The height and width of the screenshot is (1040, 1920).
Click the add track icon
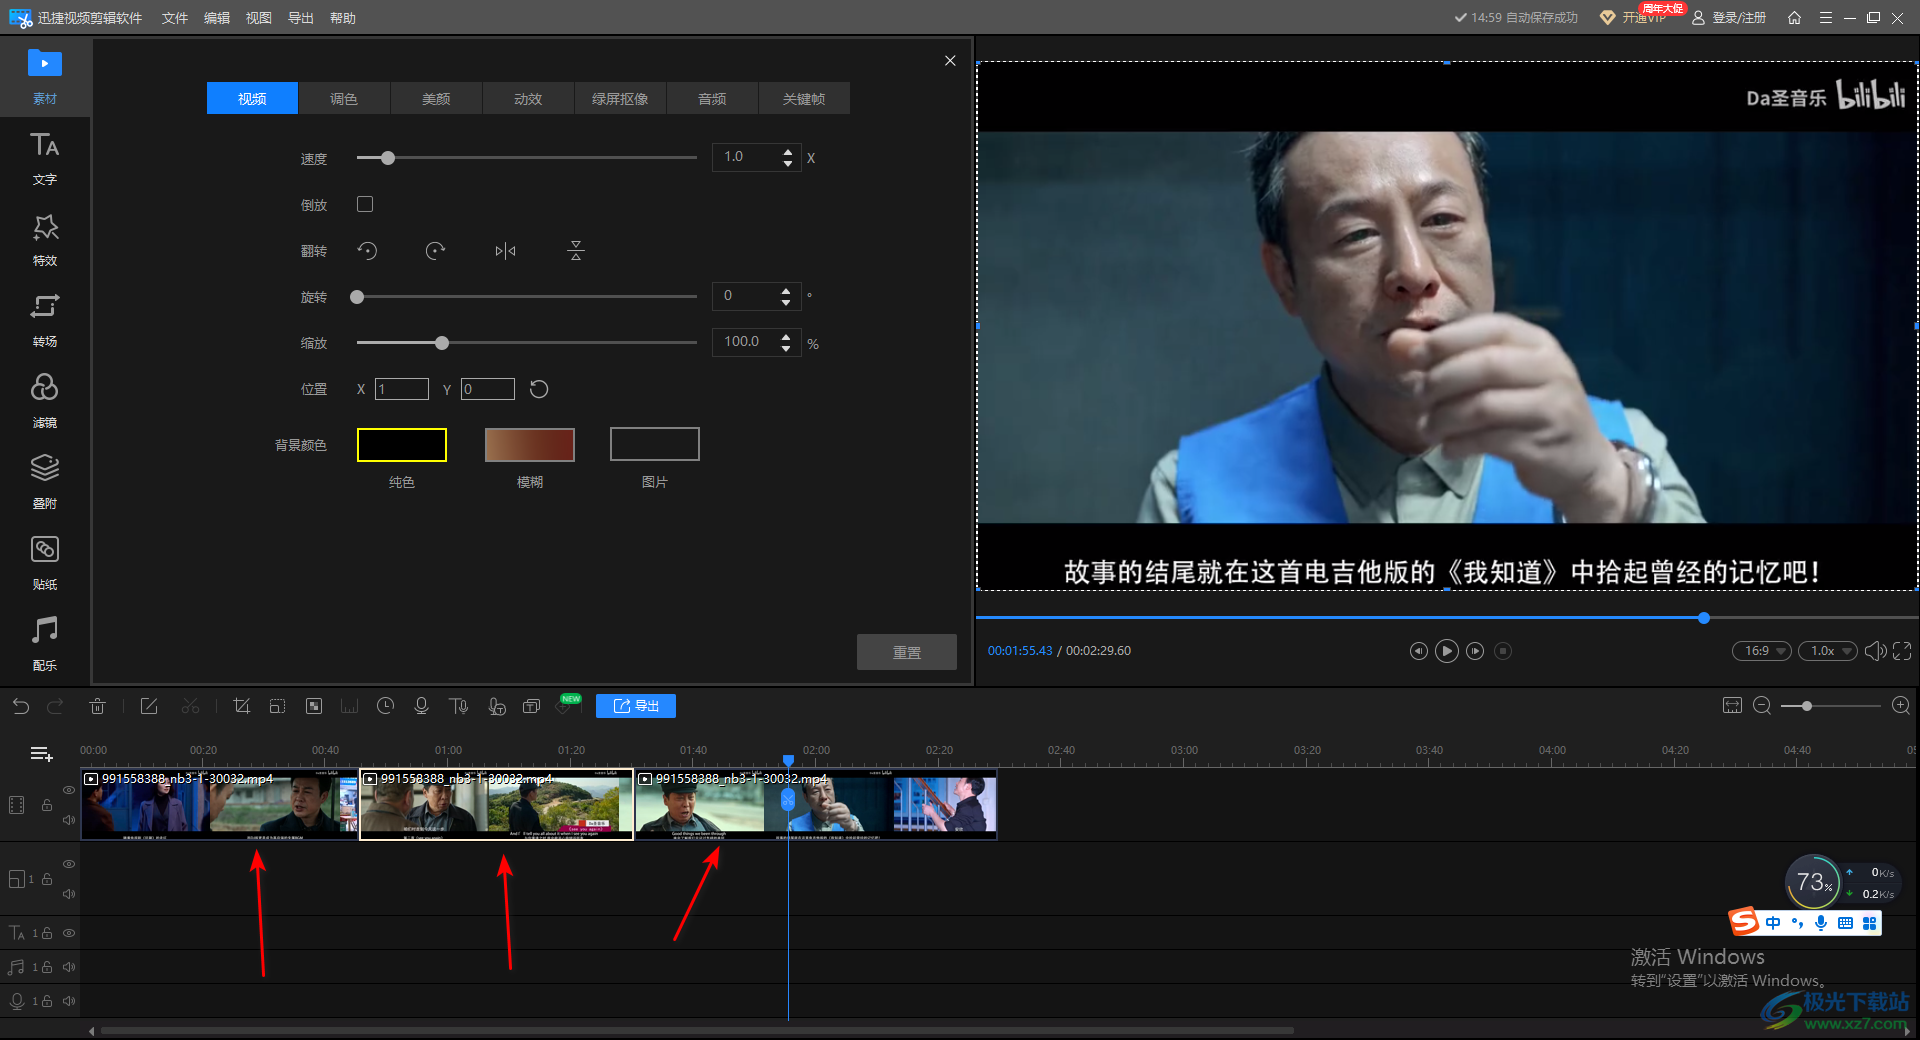tap(41, 754)
